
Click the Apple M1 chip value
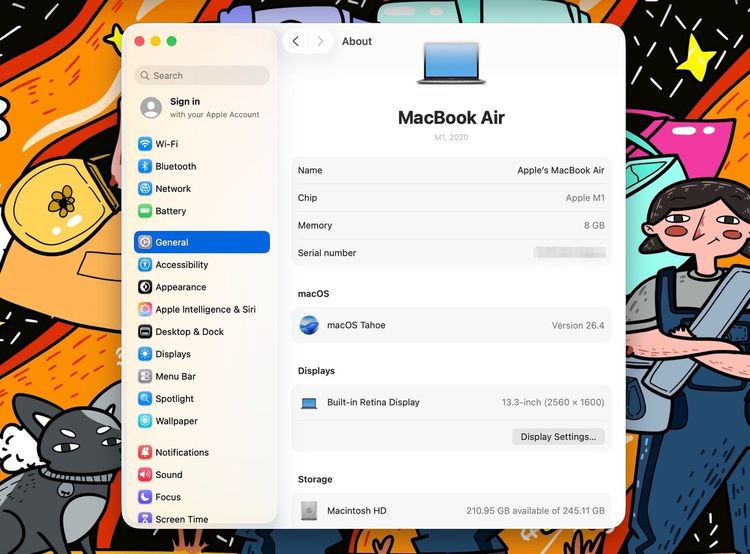click(585, 198)
